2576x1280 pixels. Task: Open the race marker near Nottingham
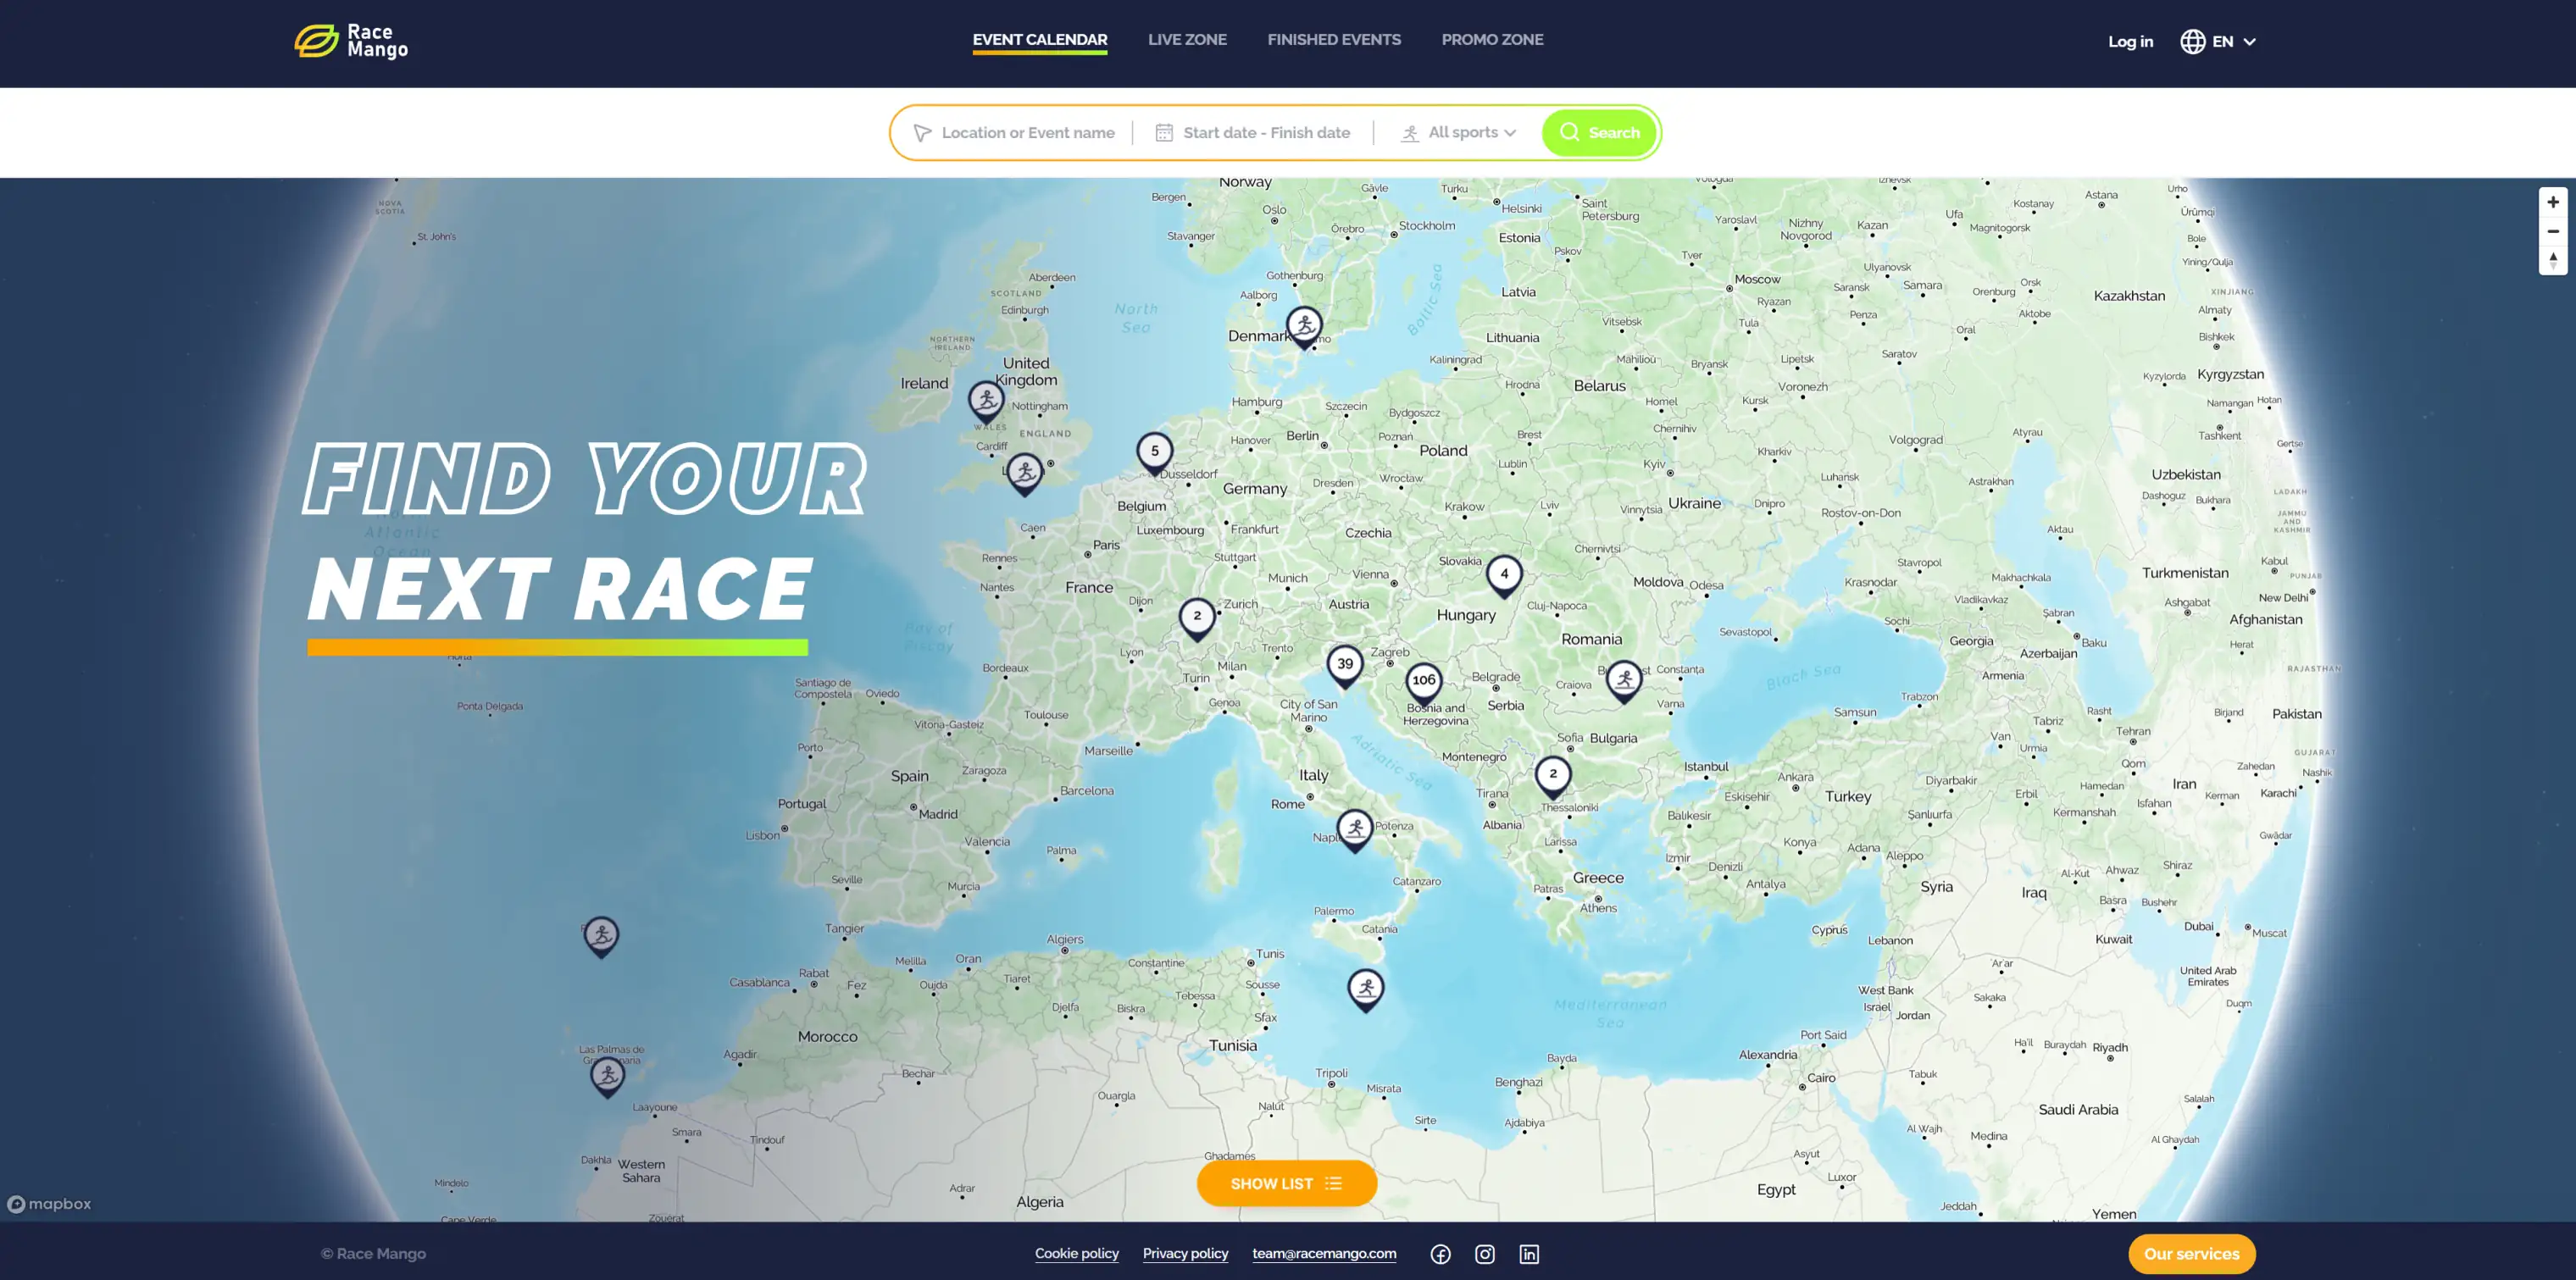point(986,402)
